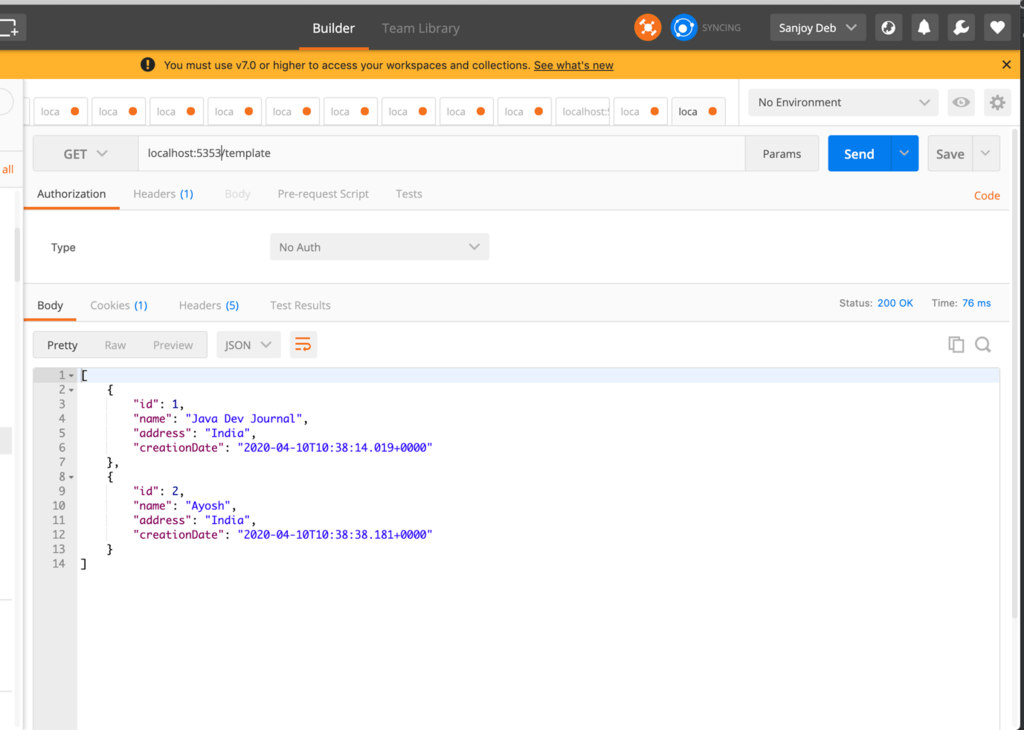Image resolution: width=1024 pixels, height=730 pixels.
Task: Open the Interceptor globe icon
Action: [x=887, y=27]
